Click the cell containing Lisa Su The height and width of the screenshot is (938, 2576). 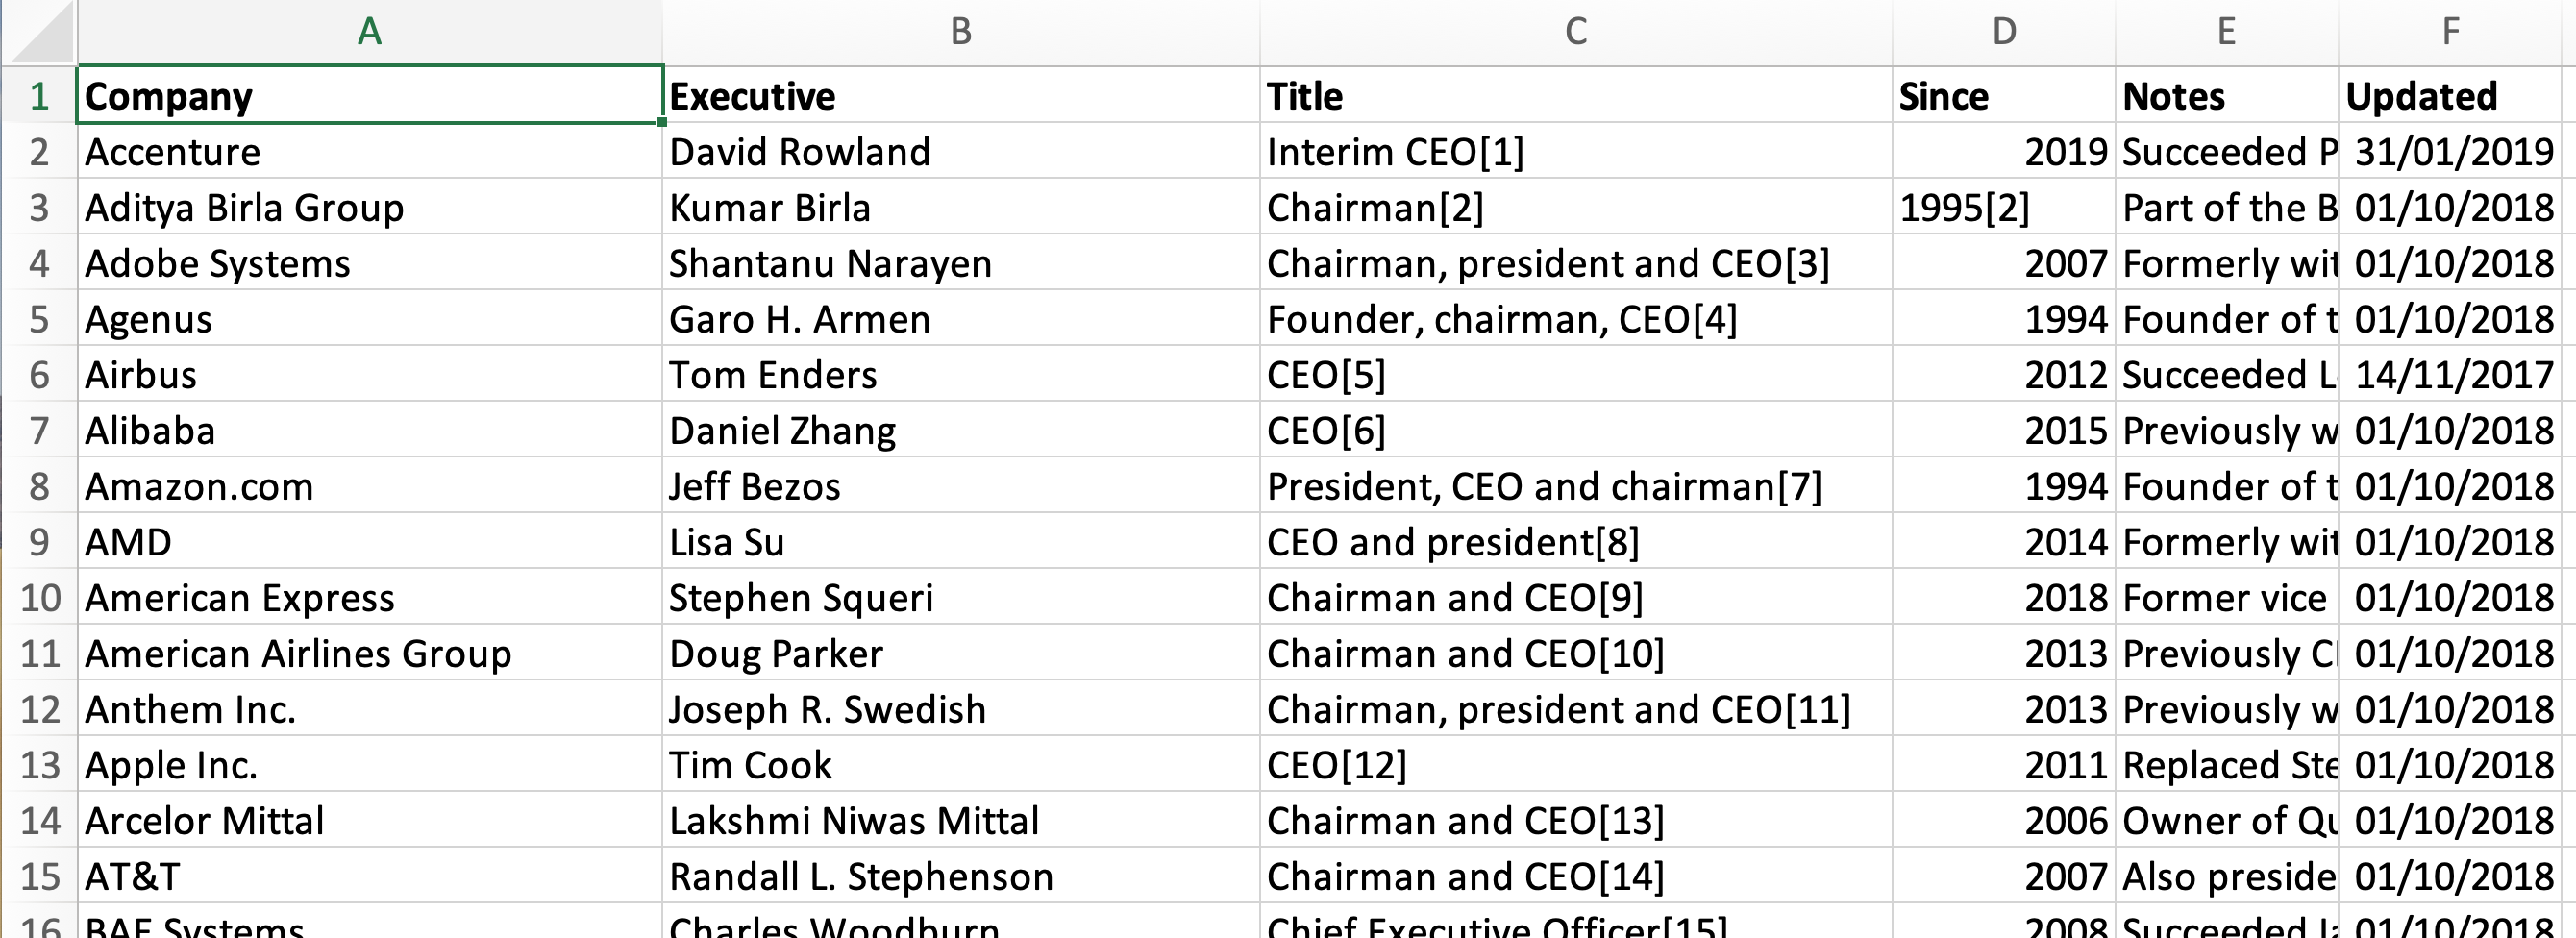point(961,542)
